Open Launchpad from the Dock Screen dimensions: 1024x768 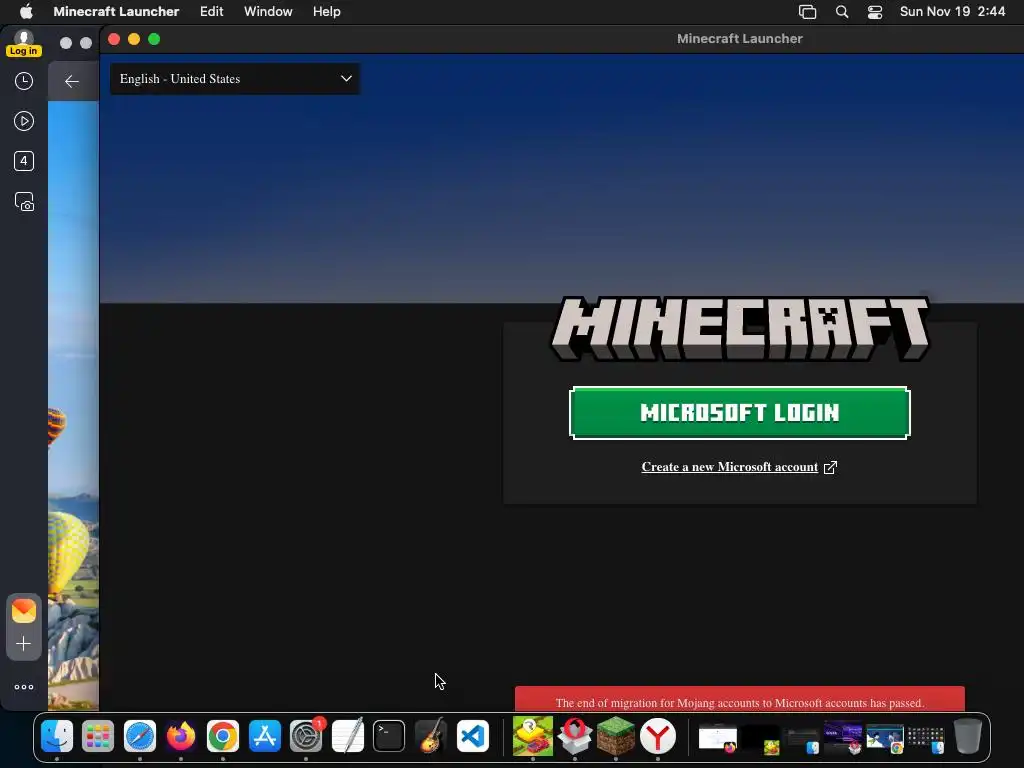pos(98,736)
